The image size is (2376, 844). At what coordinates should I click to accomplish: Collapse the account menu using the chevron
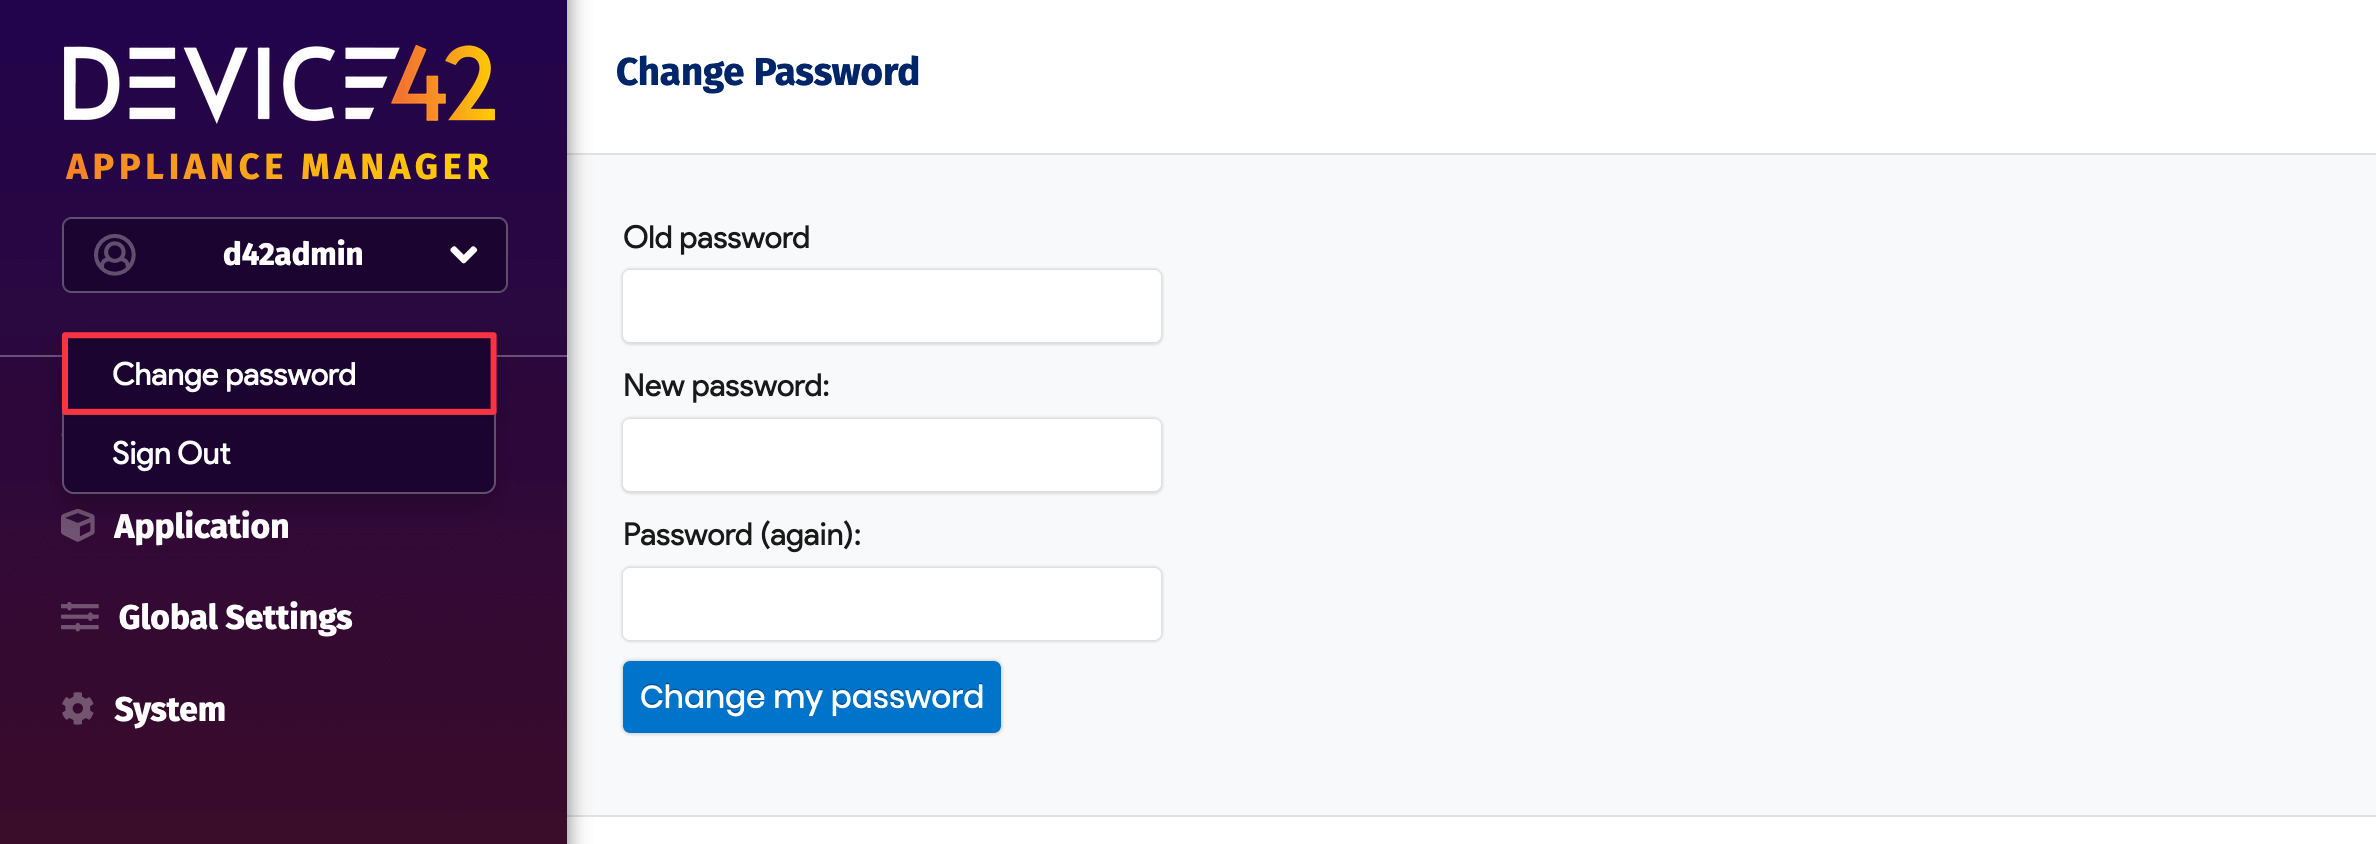point(462,255)
